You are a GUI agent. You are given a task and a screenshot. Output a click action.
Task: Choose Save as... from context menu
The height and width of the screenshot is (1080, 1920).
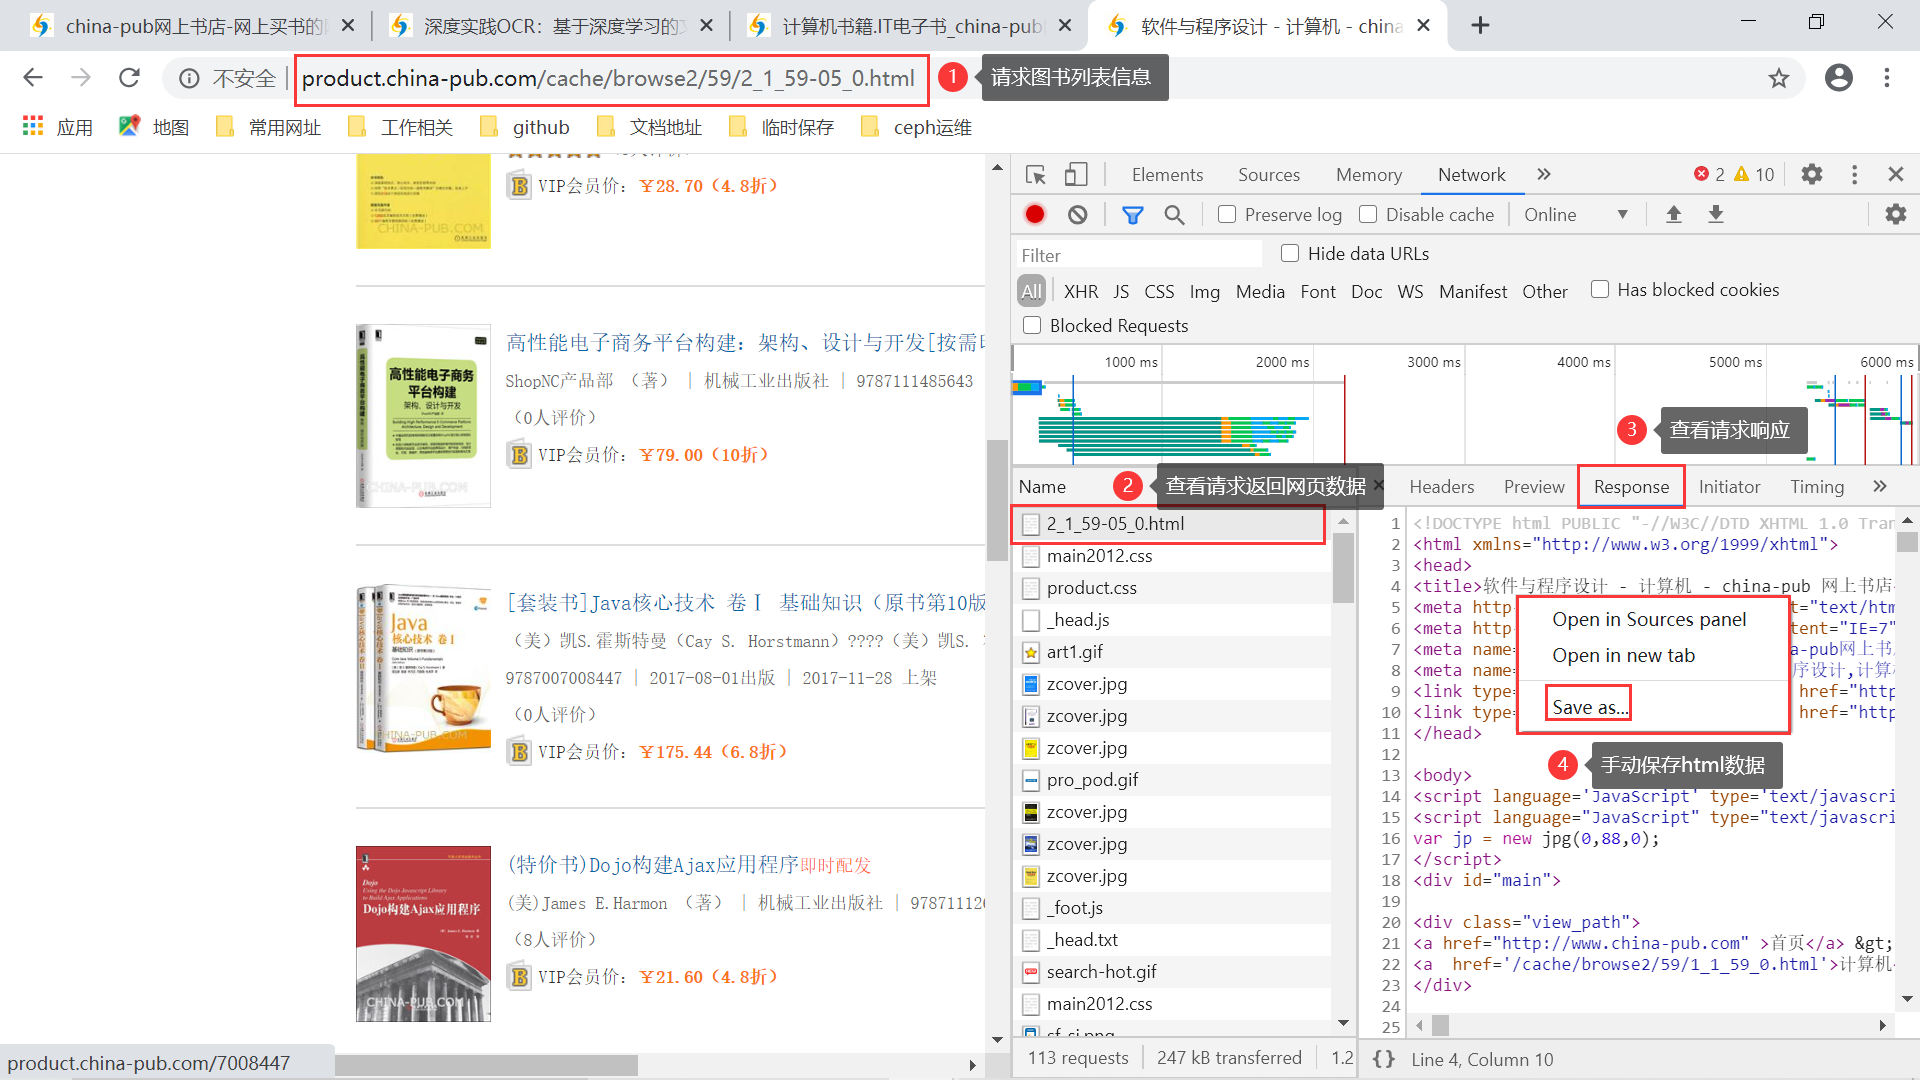[x=1589, y=707]
